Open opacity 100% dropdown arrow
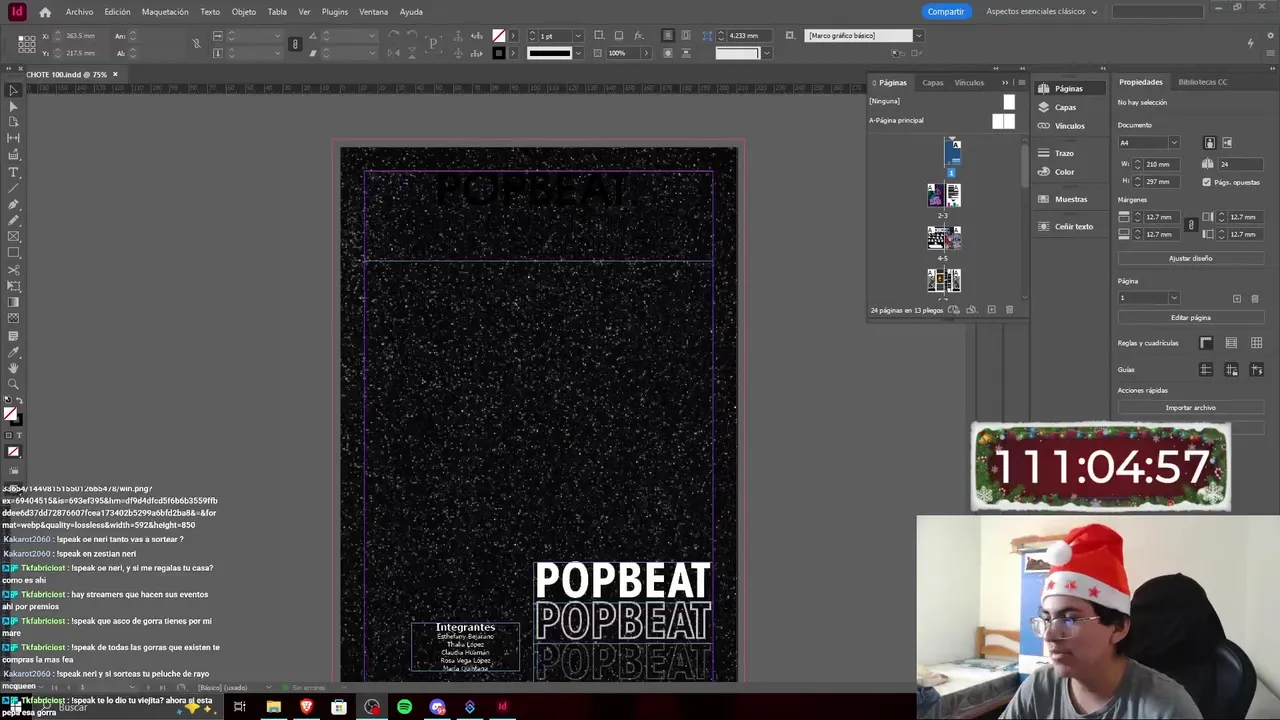The width and height of the screenshot is (1280, 720). coord(646,53)
